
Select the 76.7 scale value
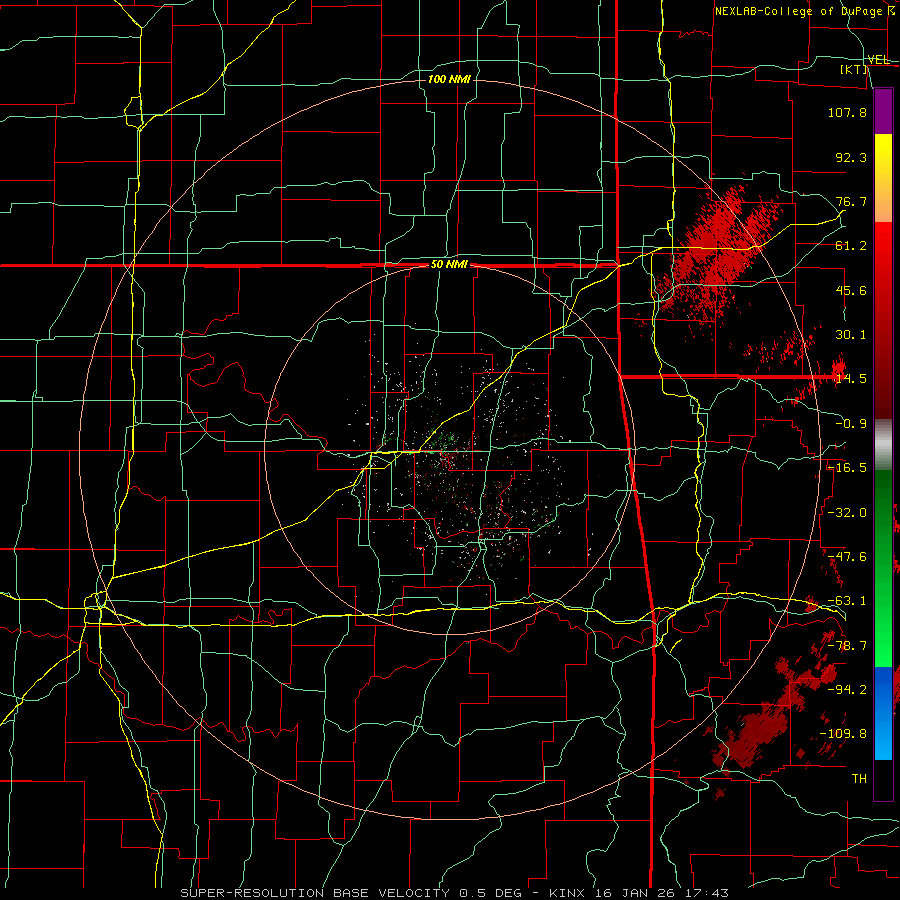pos(851,201)
